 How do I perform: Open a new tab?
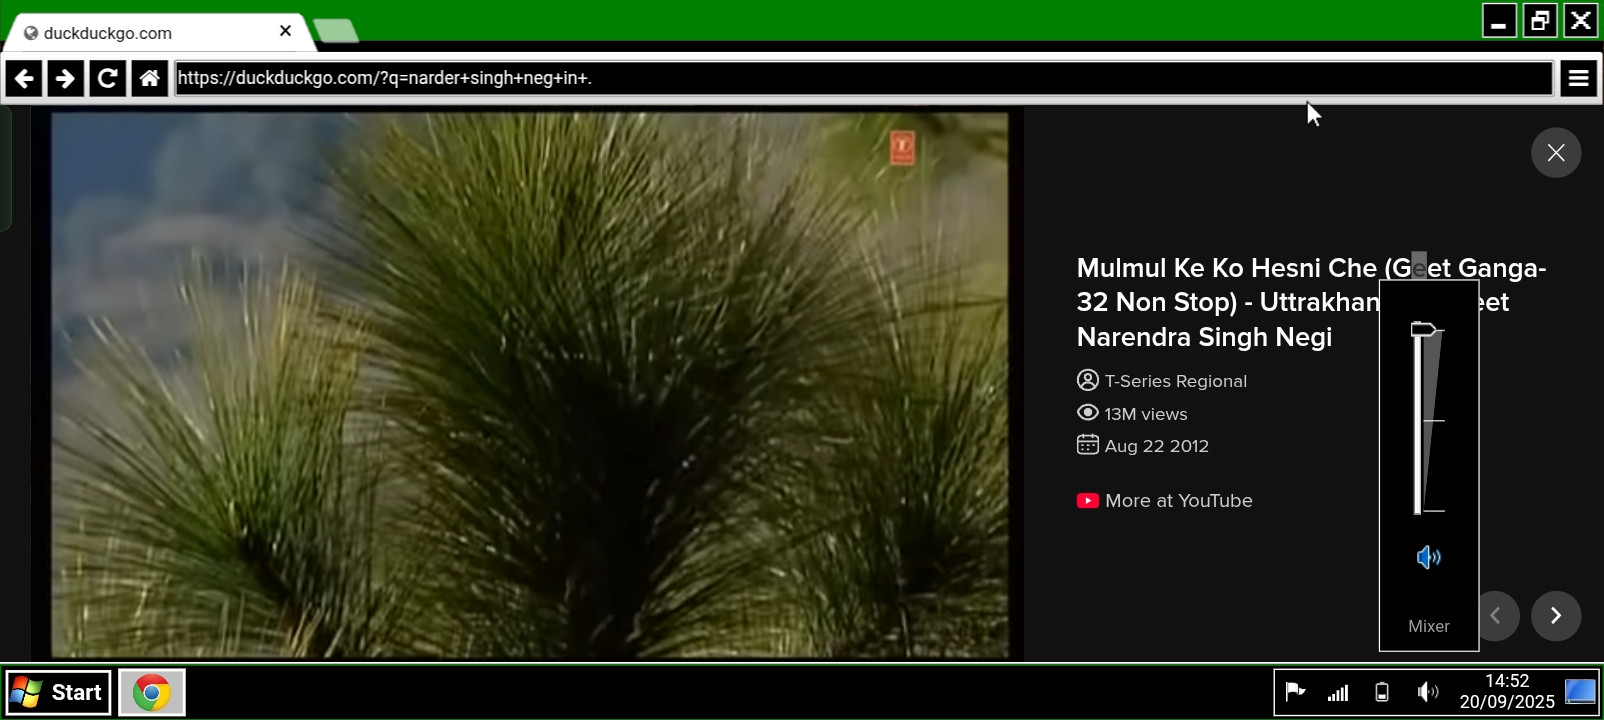(x=337, y=32)
